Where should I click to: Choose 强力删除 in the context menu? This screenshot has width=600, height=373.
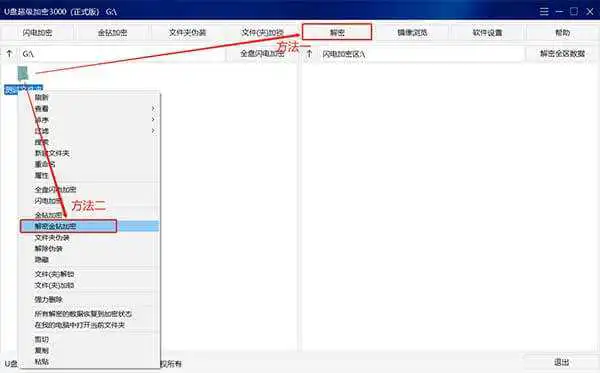pyautogui.click(x=89, y=300)
